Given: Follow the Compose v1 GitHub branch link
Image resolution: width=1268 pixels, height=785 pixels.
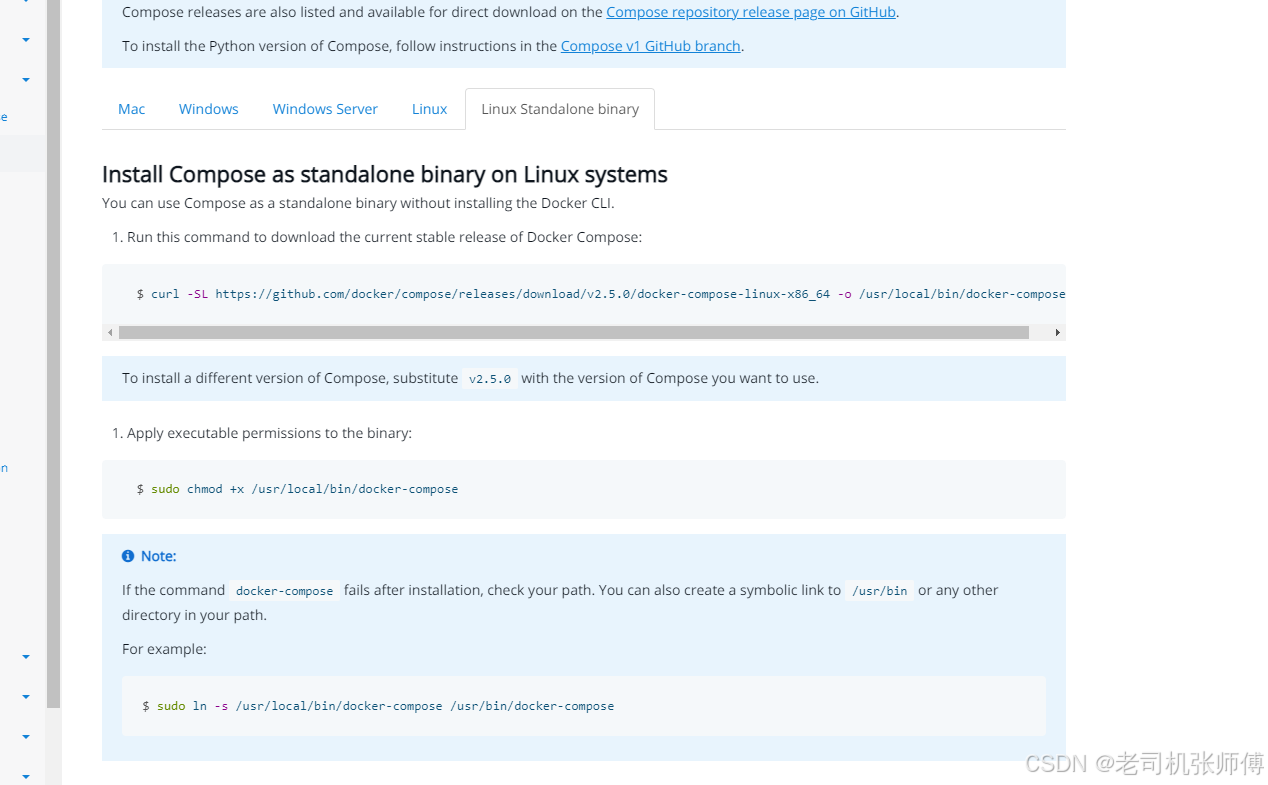Looking at the screenshot, I should click(651, 46).
